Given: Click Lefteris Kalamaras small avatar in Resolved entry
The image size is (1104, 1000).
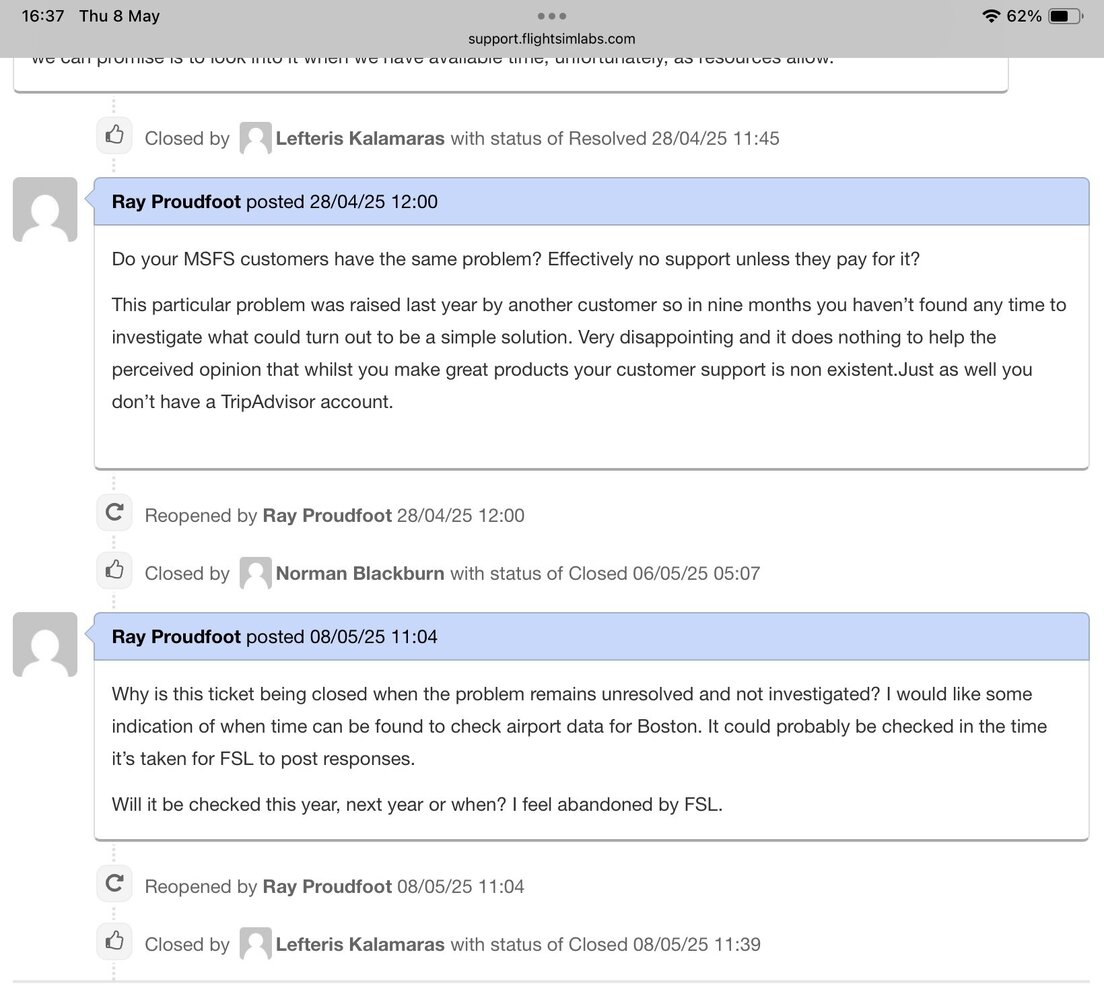Looking at the screenshot, I should click(x=256, y=138).
